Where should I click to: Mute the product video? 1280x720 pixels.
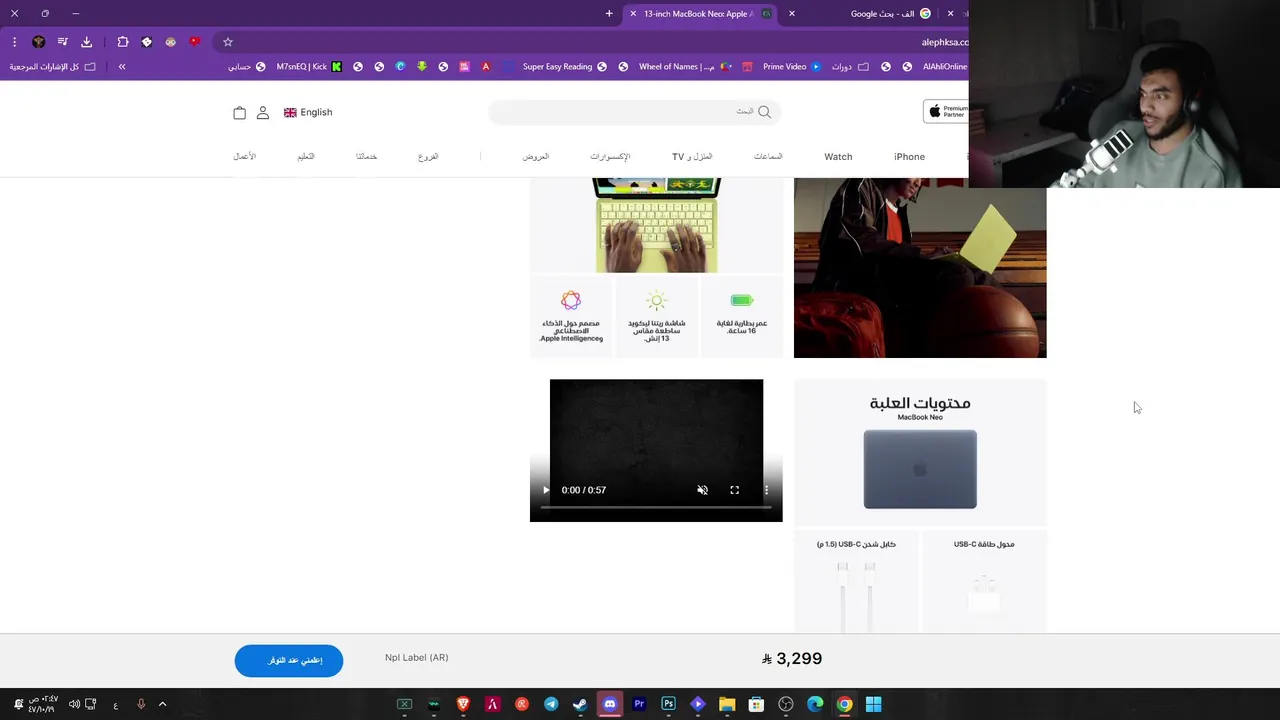[x=702, y=490]
